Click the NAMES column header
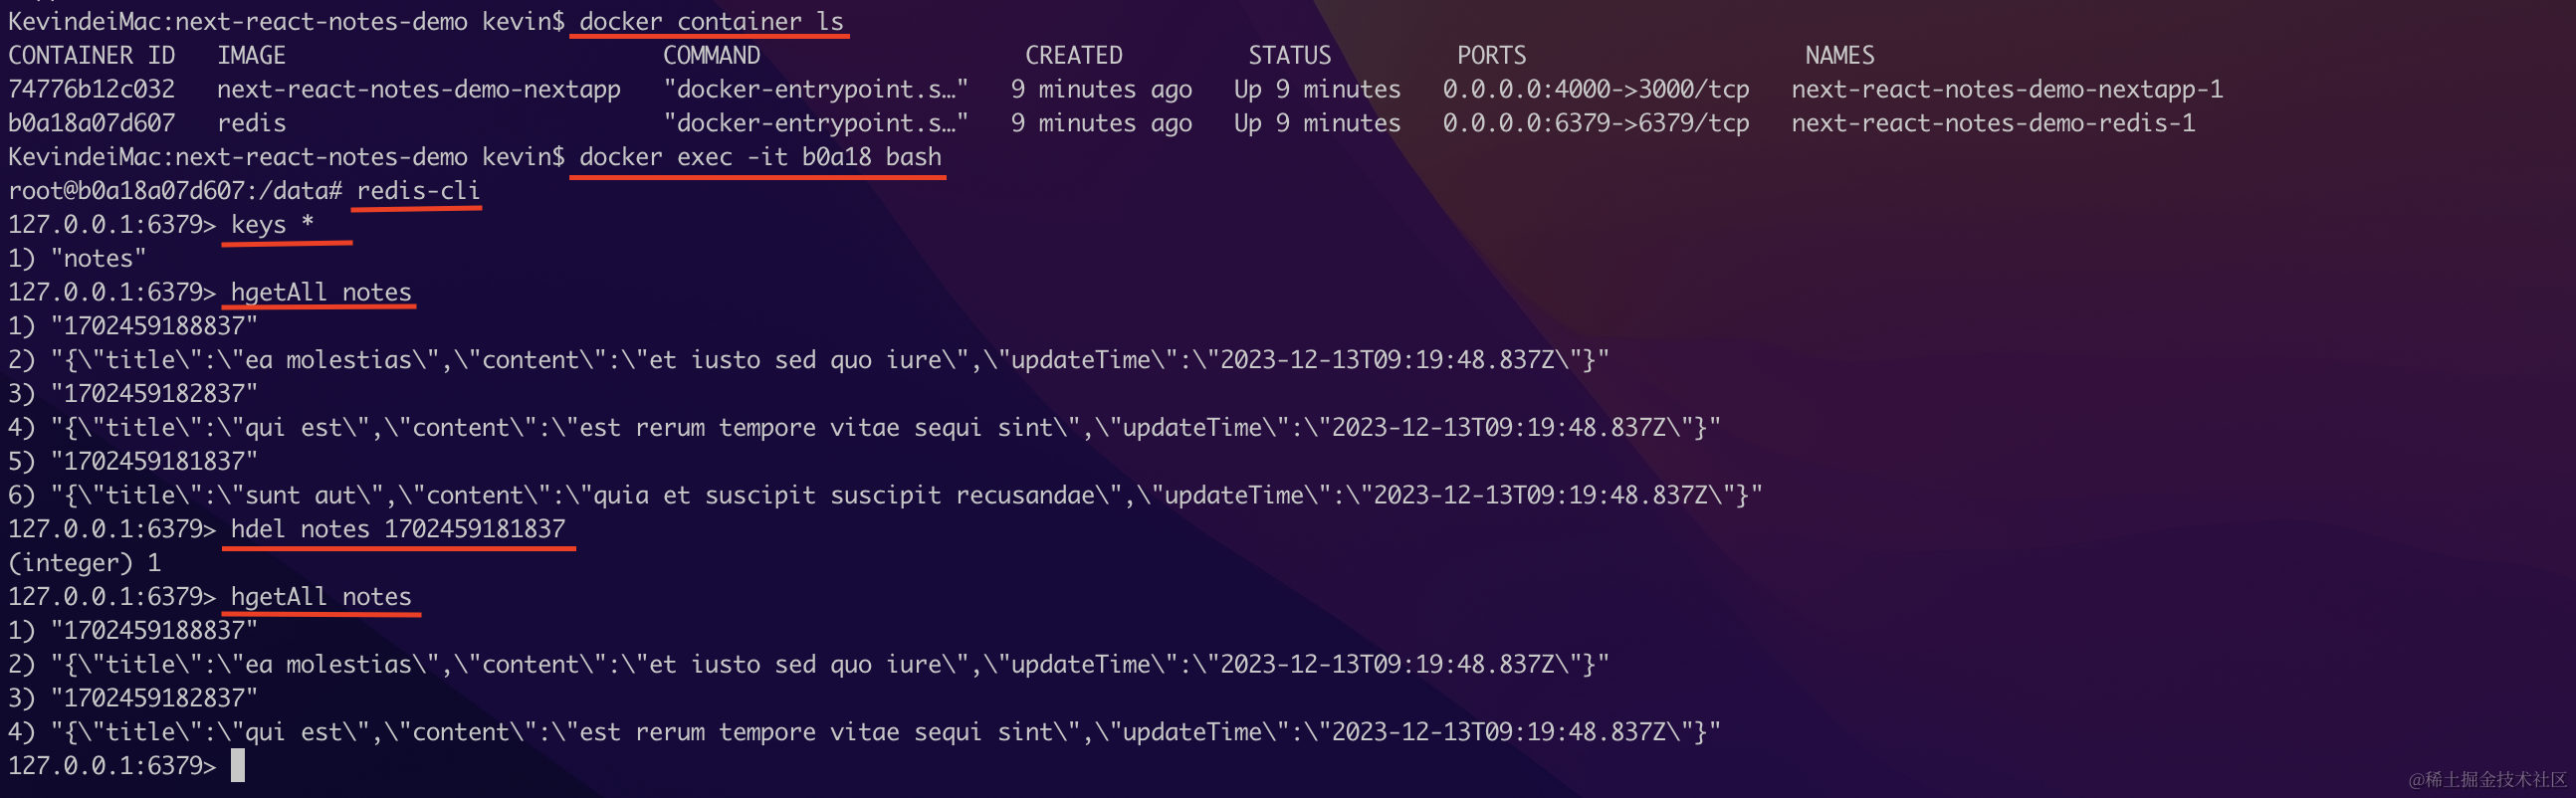The width and height of the screenshot is (2576, 798). coord(1839,55)
